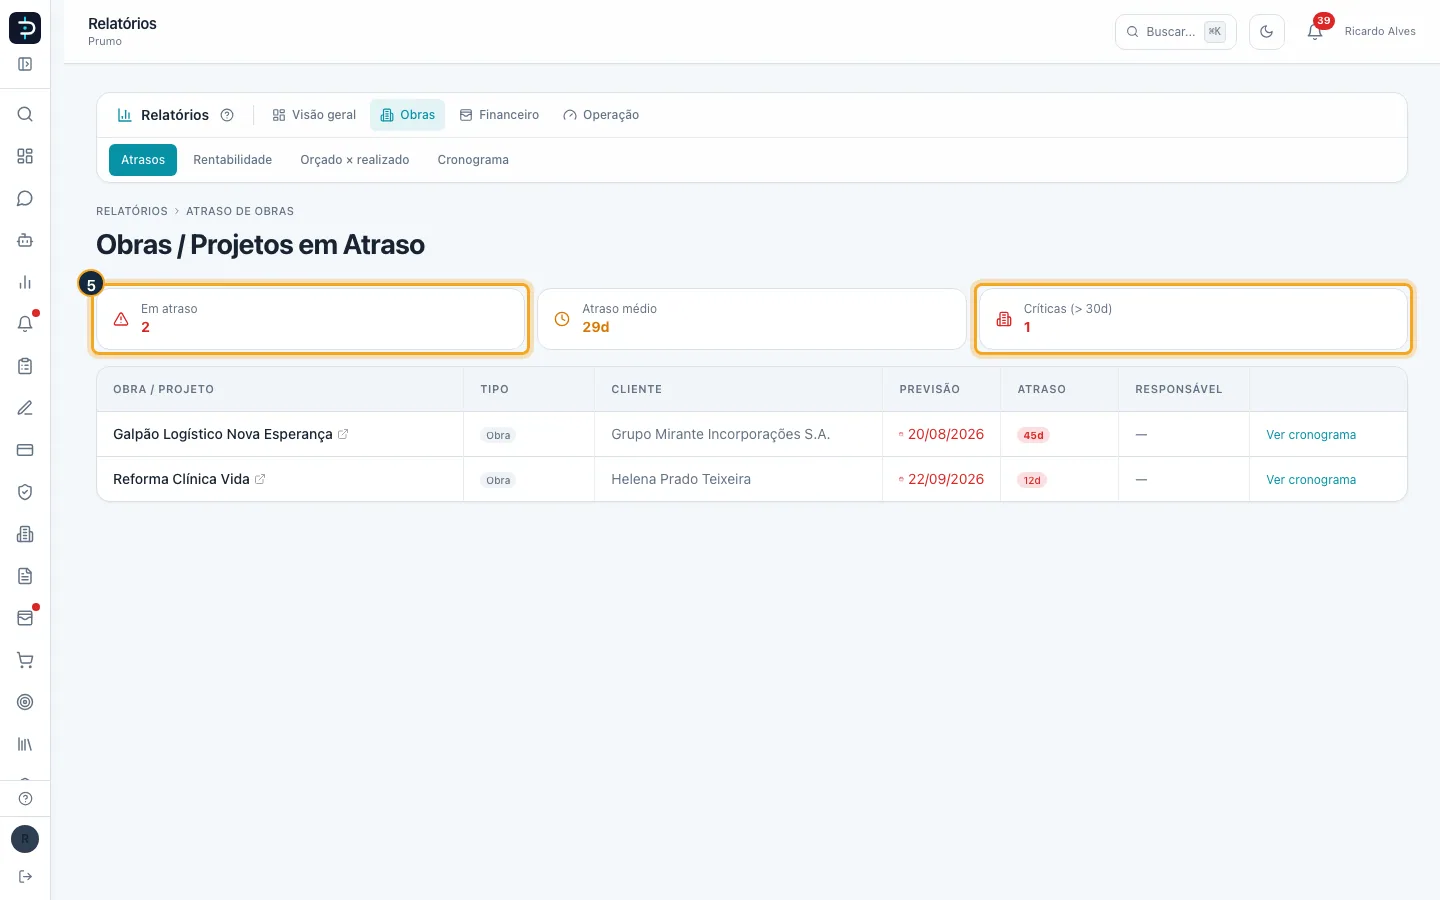Open Galpão Logístico Nova Esperança external link icon
The width and height of the screenshot is (1440, 900).
(343, 434)
